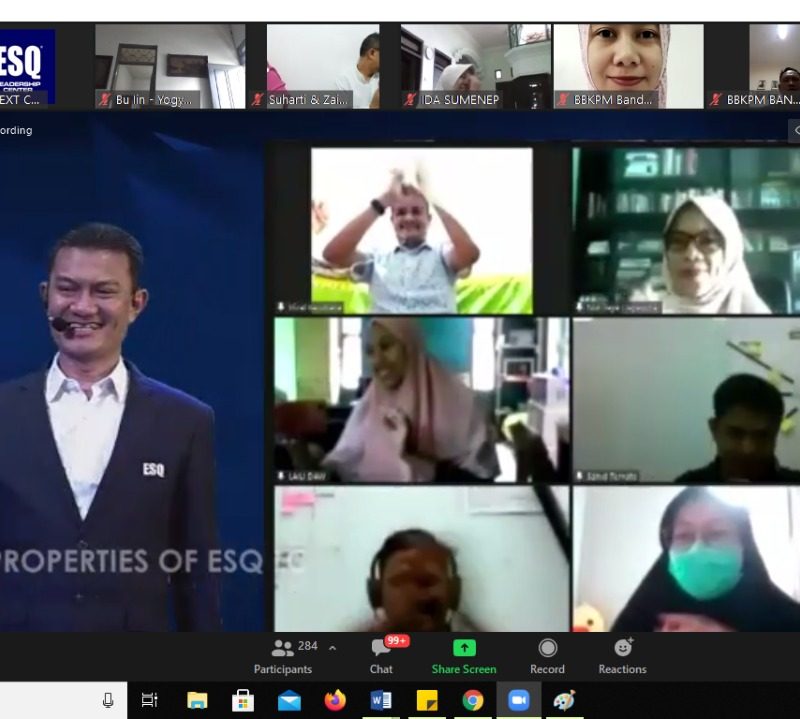This screenshot has height=719, width=800.
Task: Select the Zoom app in taskbar
Action: [519, 700]
